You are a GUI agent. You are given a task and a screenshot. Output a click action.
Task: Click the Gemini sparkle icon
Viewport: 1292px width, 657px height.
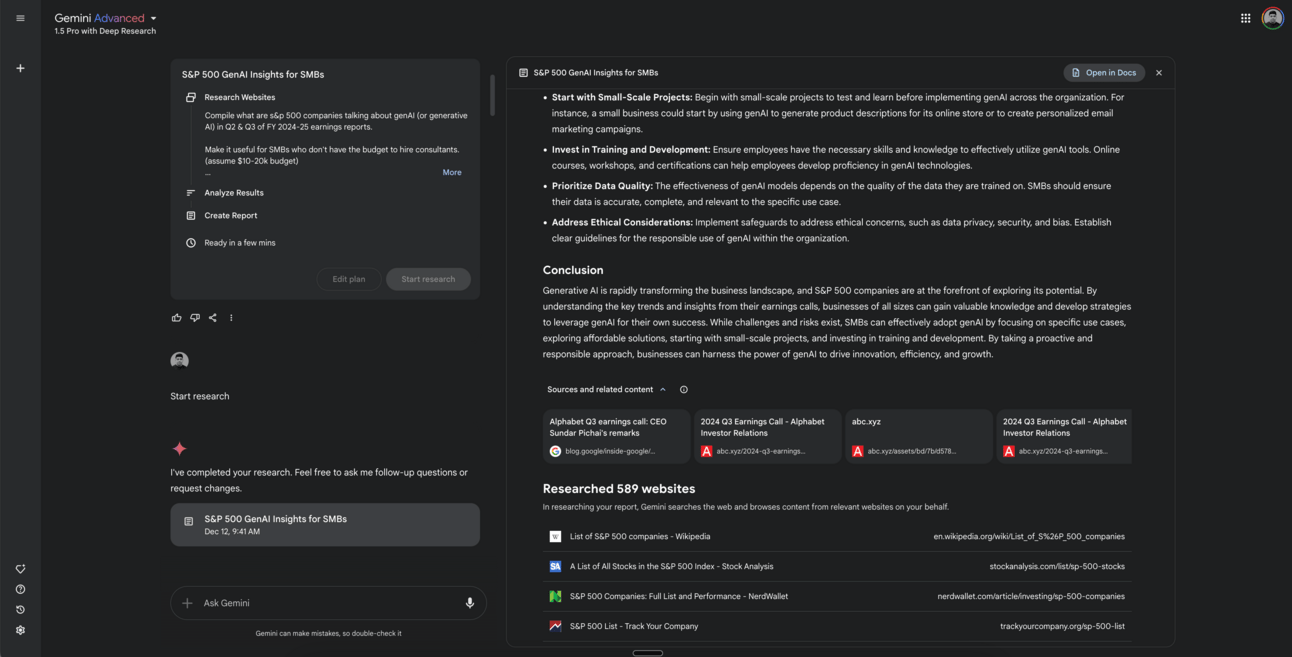pos(179,448)
